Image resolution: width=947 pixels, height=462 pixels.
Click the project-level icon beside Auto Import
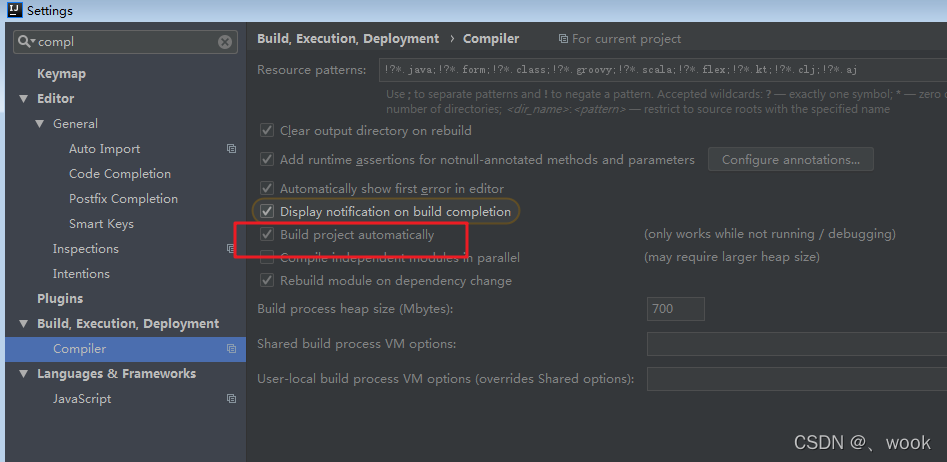pos(231,149)
